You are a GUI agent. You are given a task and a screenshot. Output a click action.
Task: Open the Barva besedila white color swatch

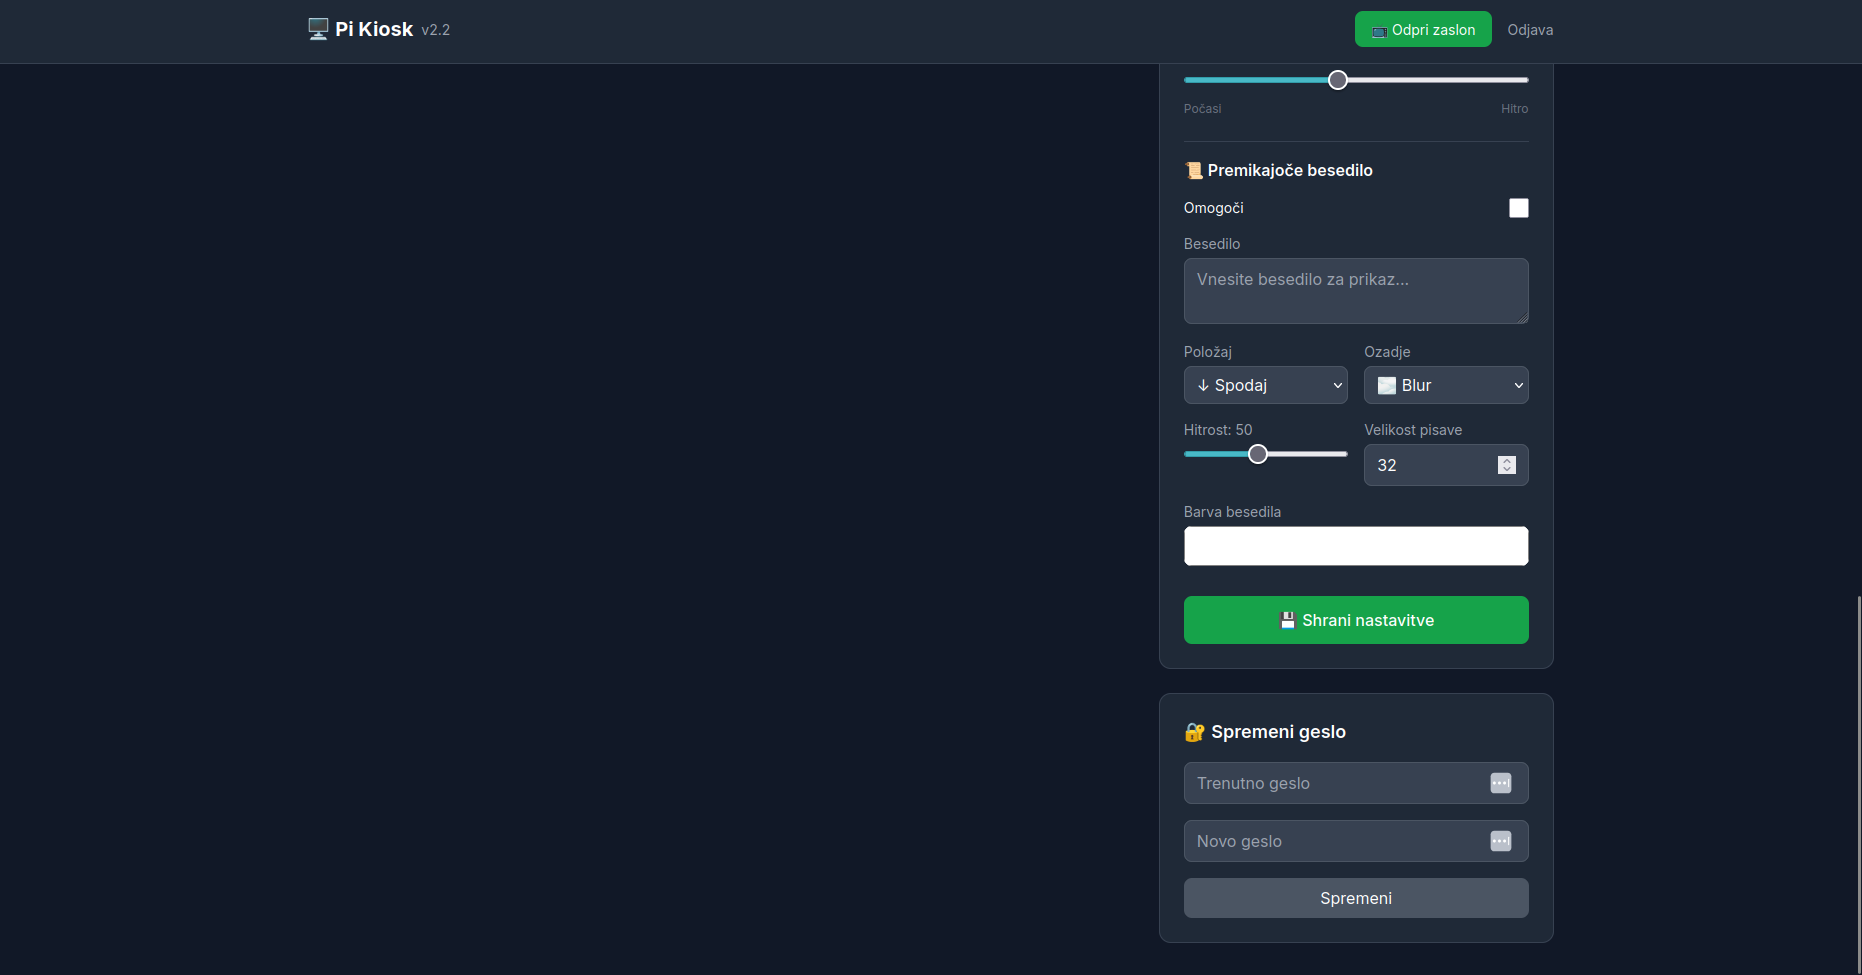tap(1355, 546)
